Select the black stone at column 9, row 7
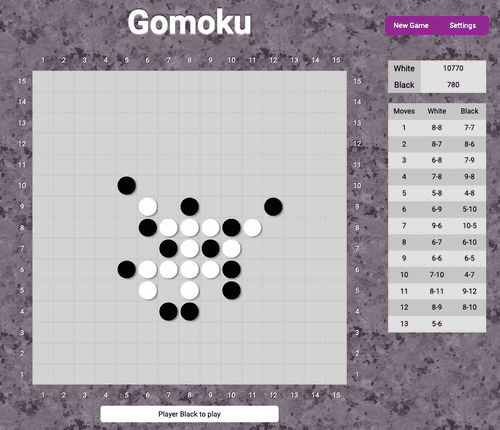 click(211, 249)
